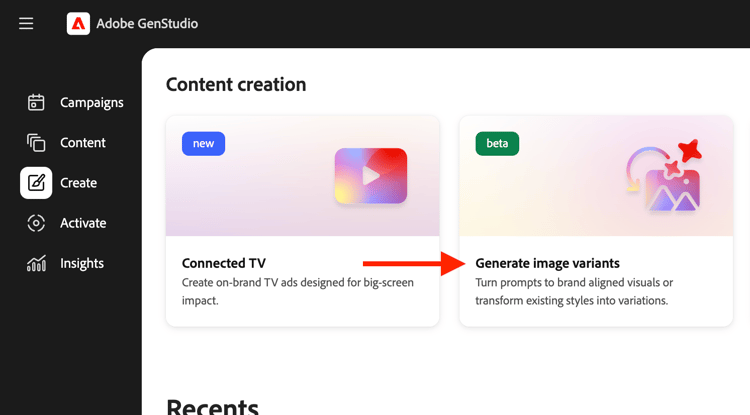750x415 pixels.
Task: Click the Insights chart icon
Action: (36, 263)
